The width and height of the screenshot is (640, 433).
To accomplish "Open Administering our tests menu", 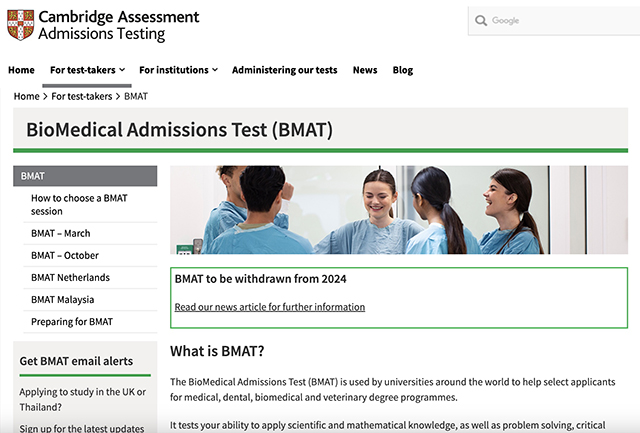I will pyautogui.click(x=284, y=70).
